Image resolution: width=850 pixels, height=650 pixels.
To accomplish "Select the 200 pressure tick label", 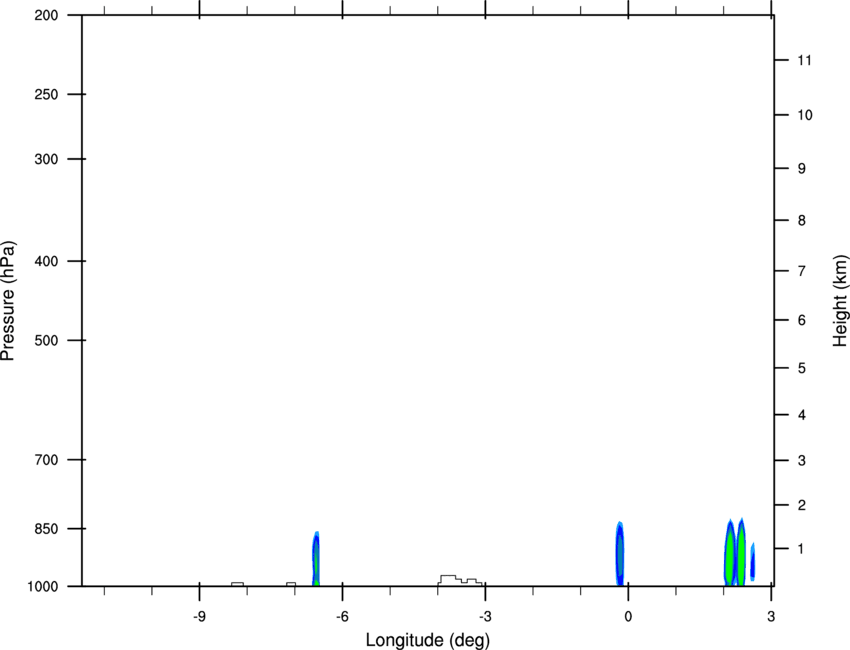I will tap(46, 15).
